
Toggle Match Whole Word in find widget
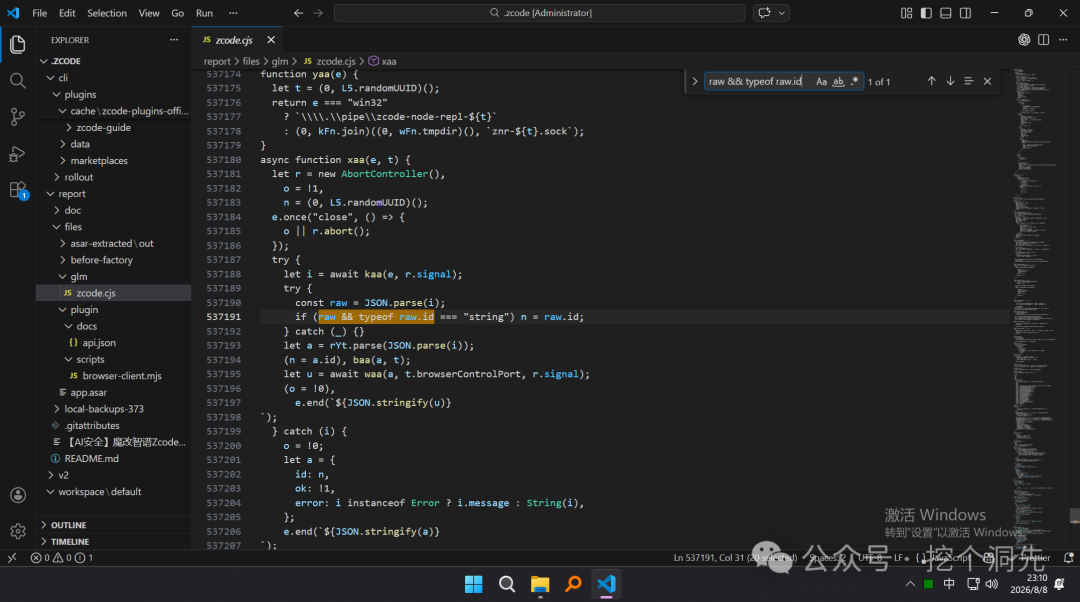[838, 81]
